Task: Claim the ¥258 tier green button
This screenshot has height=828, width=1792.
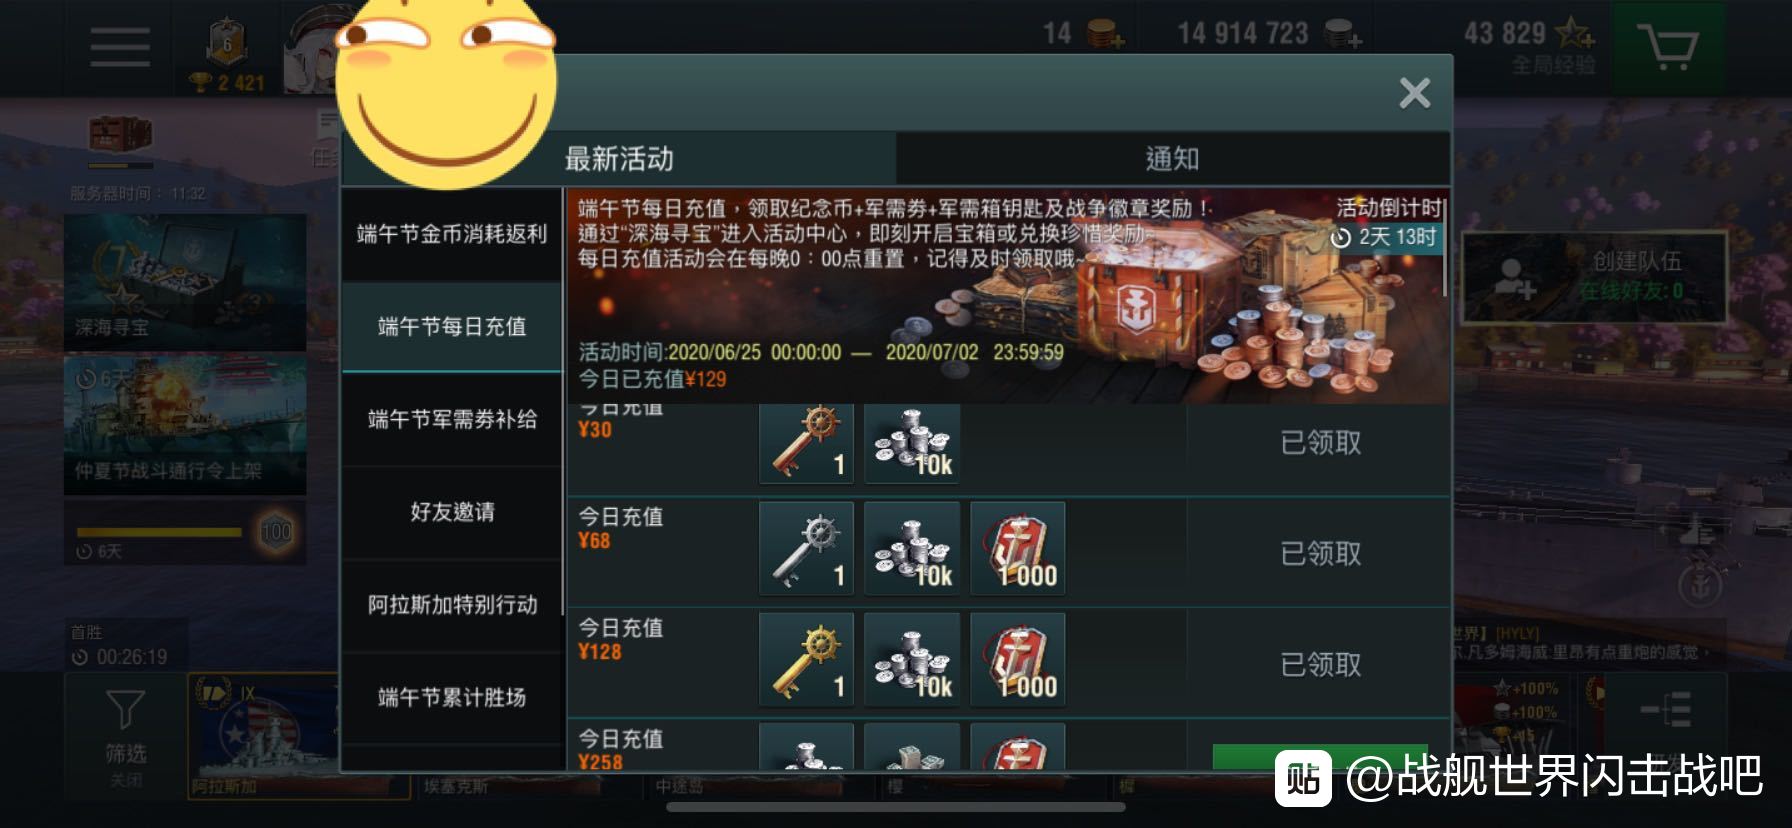Action: [1320, 757]
